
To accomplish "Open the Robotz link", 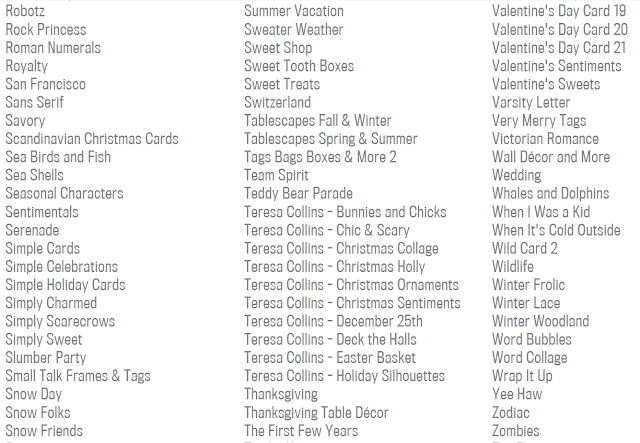I will pos(25,11).
